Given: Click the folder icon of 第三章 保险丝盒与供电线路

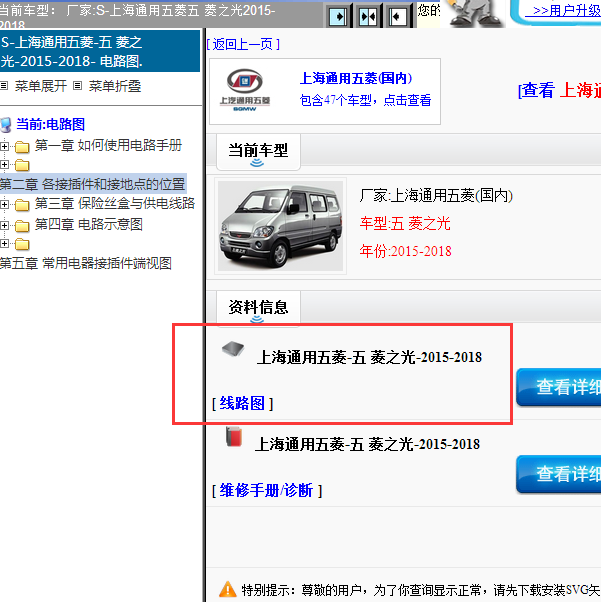Looking at the screenshot, I should pos(22,205).
